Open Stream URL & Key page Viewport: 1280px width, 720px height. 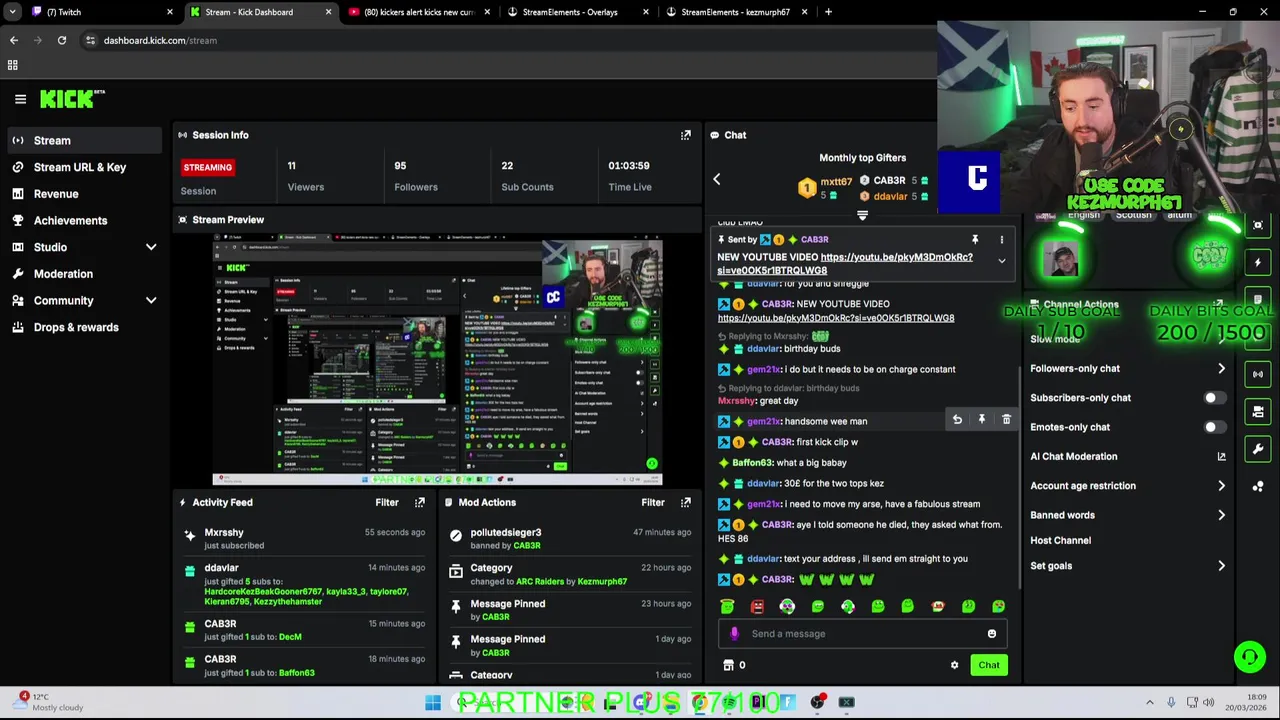click(82, 167)
